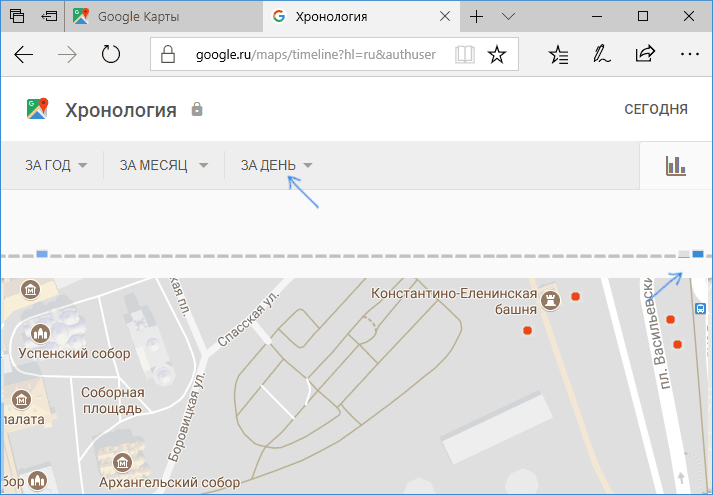Image resolution: width=713 pixels, height=495 pixels.
Task: Open a new browser tab
Action: click(477, 16)
